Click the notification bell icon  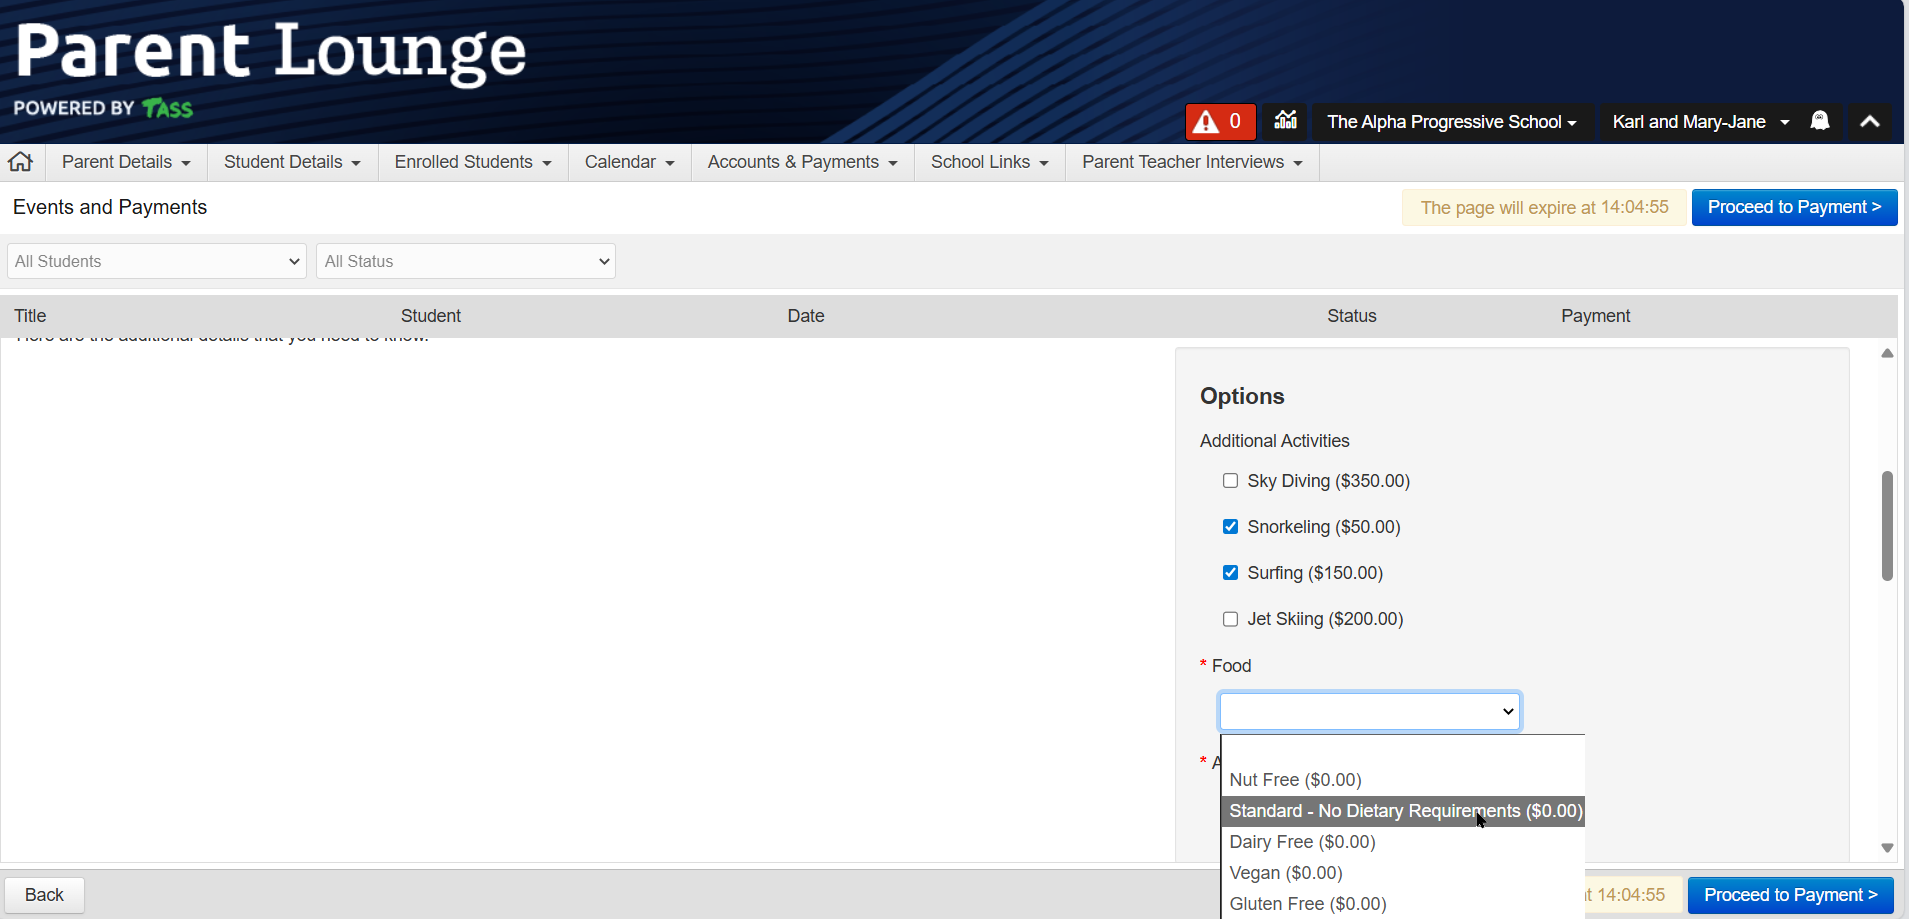pyautogui.click(x=1819, y=121)
